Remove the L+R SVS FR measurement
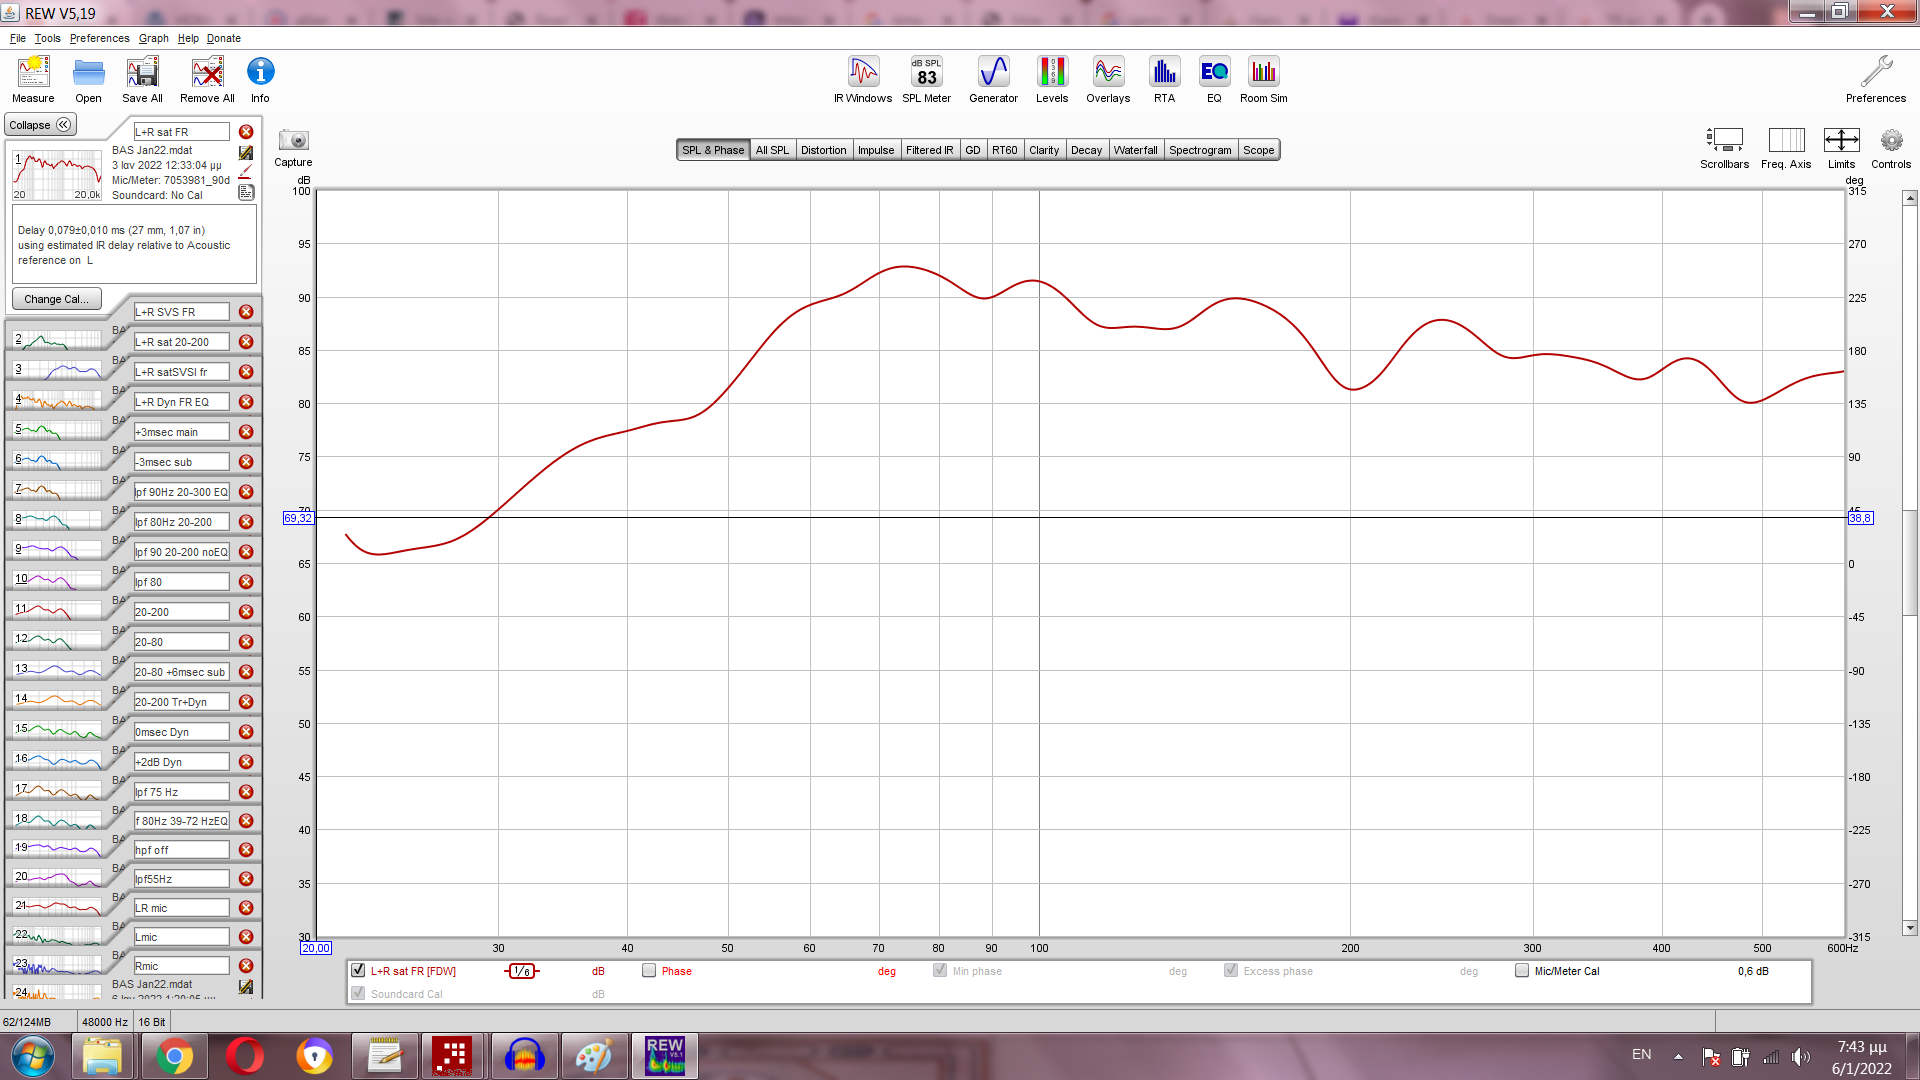Image resolution: width=1920 pixels, height=1080 pixels. point(246,312)
